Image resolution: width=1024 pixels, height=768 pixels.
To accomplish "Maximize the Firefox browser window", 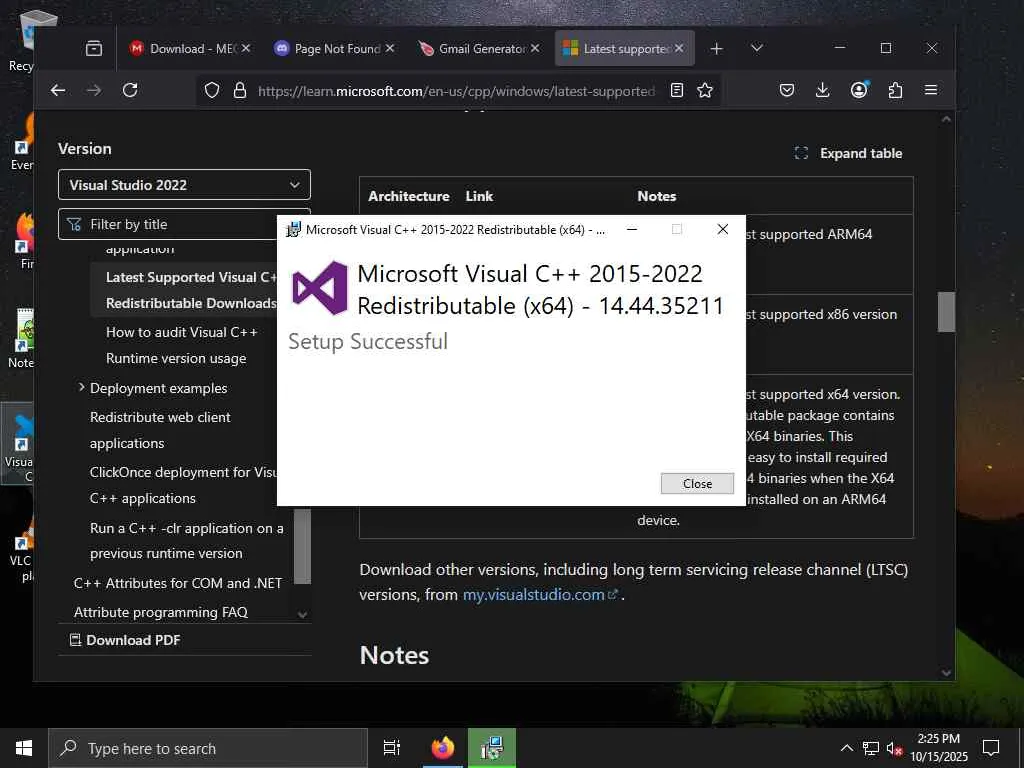I will [886, 48].
